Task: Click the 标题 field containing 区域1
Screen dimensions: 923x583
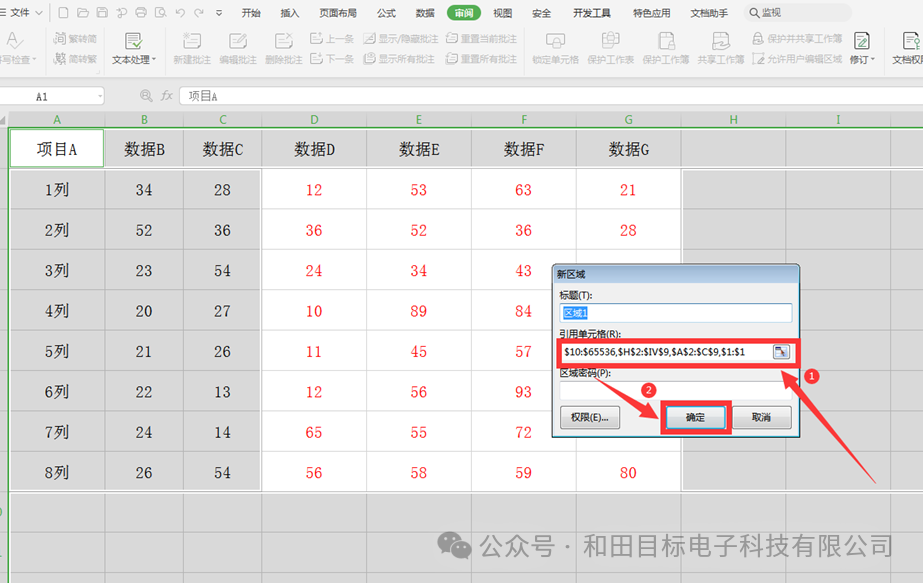Action: tap(675, 313)
